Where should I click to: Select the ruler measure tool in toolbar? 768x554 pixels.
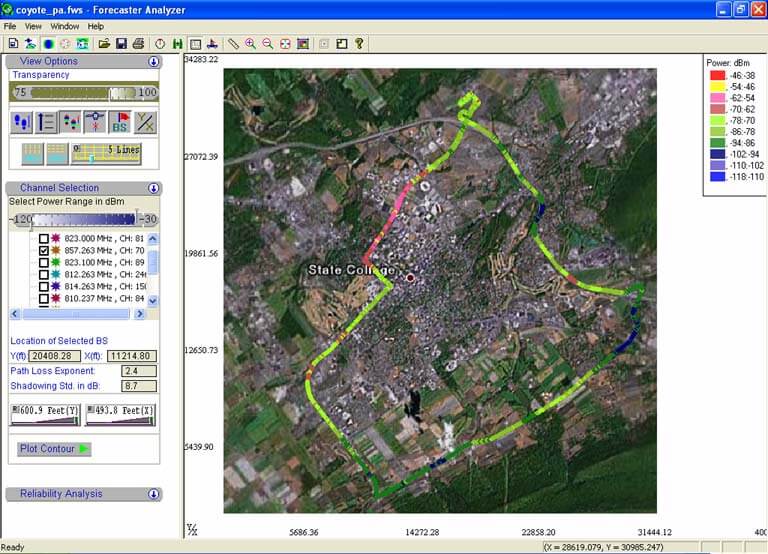233,44
